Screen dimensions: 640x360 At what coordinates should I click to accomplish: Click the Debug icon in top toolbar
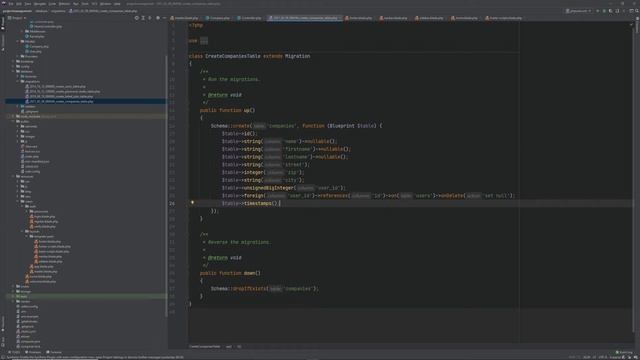click(604, 11)
